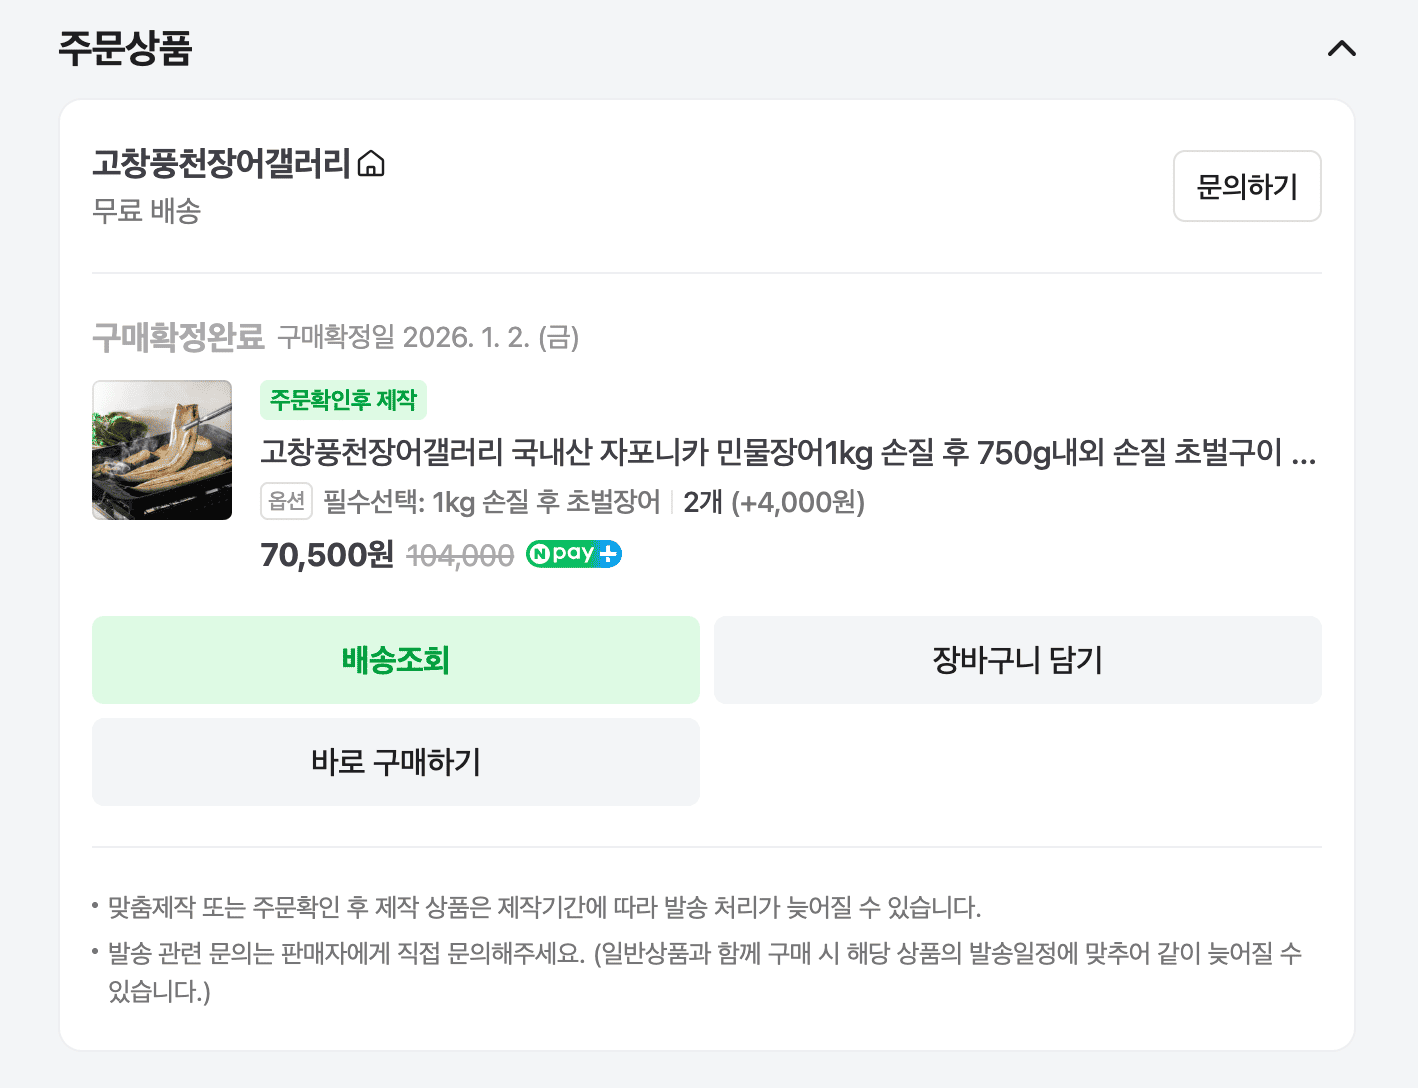Click the quantity text 2개 (+4,000원)
This screenshot has height=1088, width=1418.
pos(775,503)
